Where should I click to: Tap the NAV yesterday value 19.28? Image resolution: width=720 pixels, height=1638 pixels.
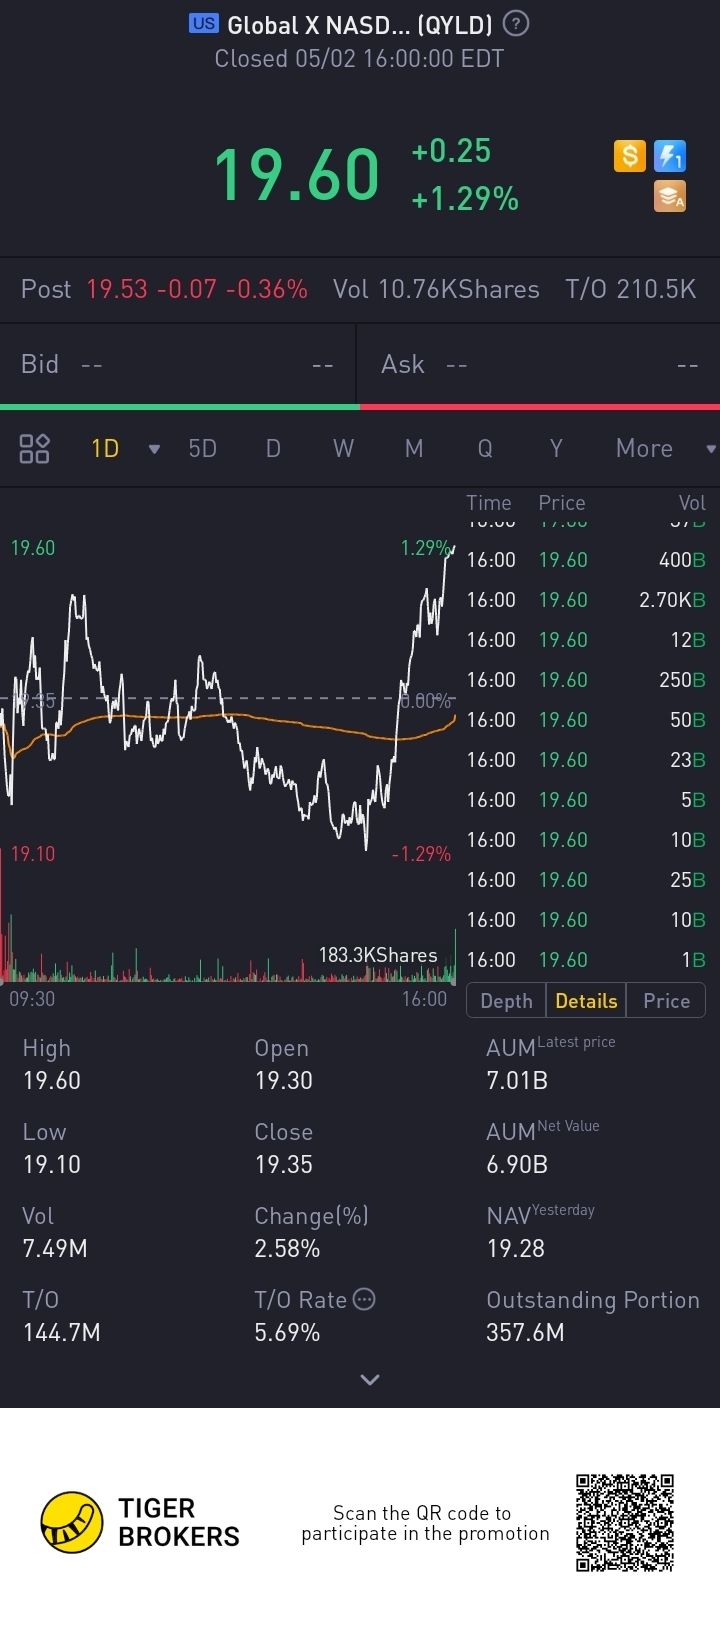(516, 1248)
